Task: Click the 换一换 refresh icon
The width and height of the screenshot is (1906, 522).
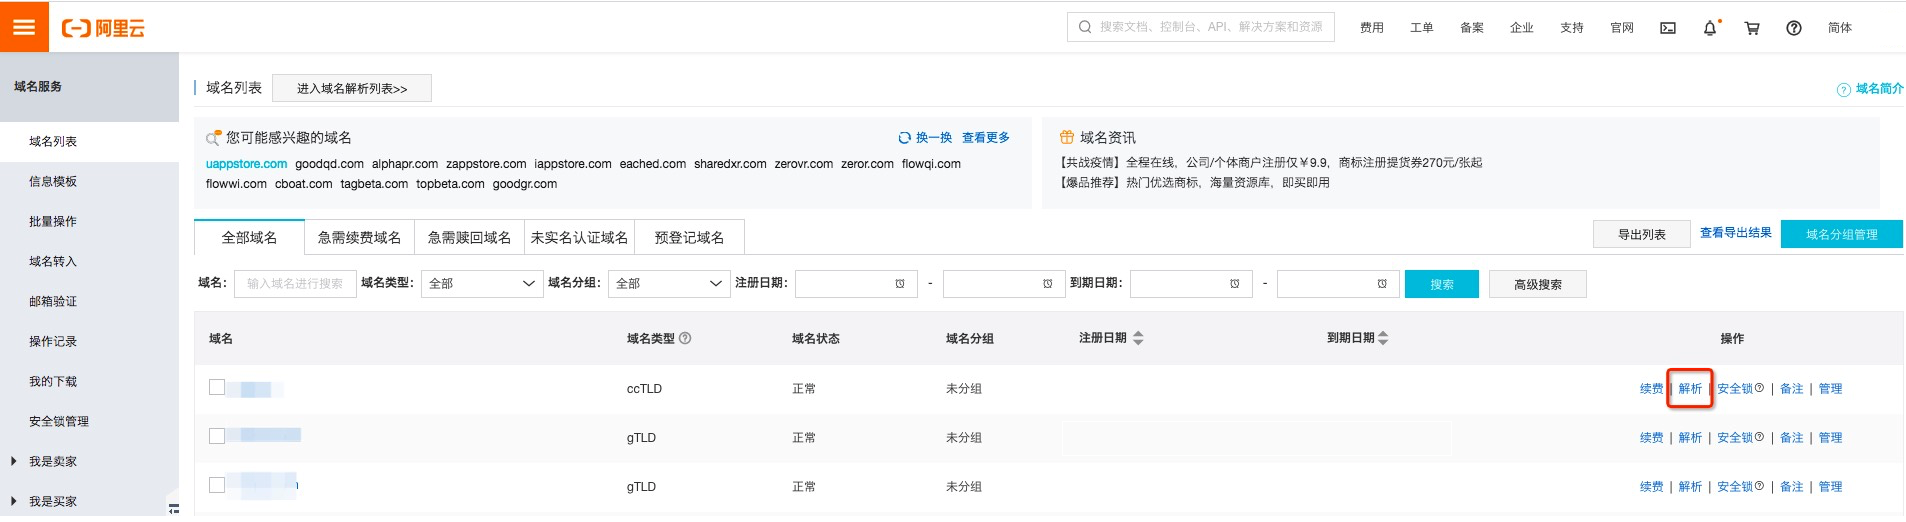Action: (904, 138)
